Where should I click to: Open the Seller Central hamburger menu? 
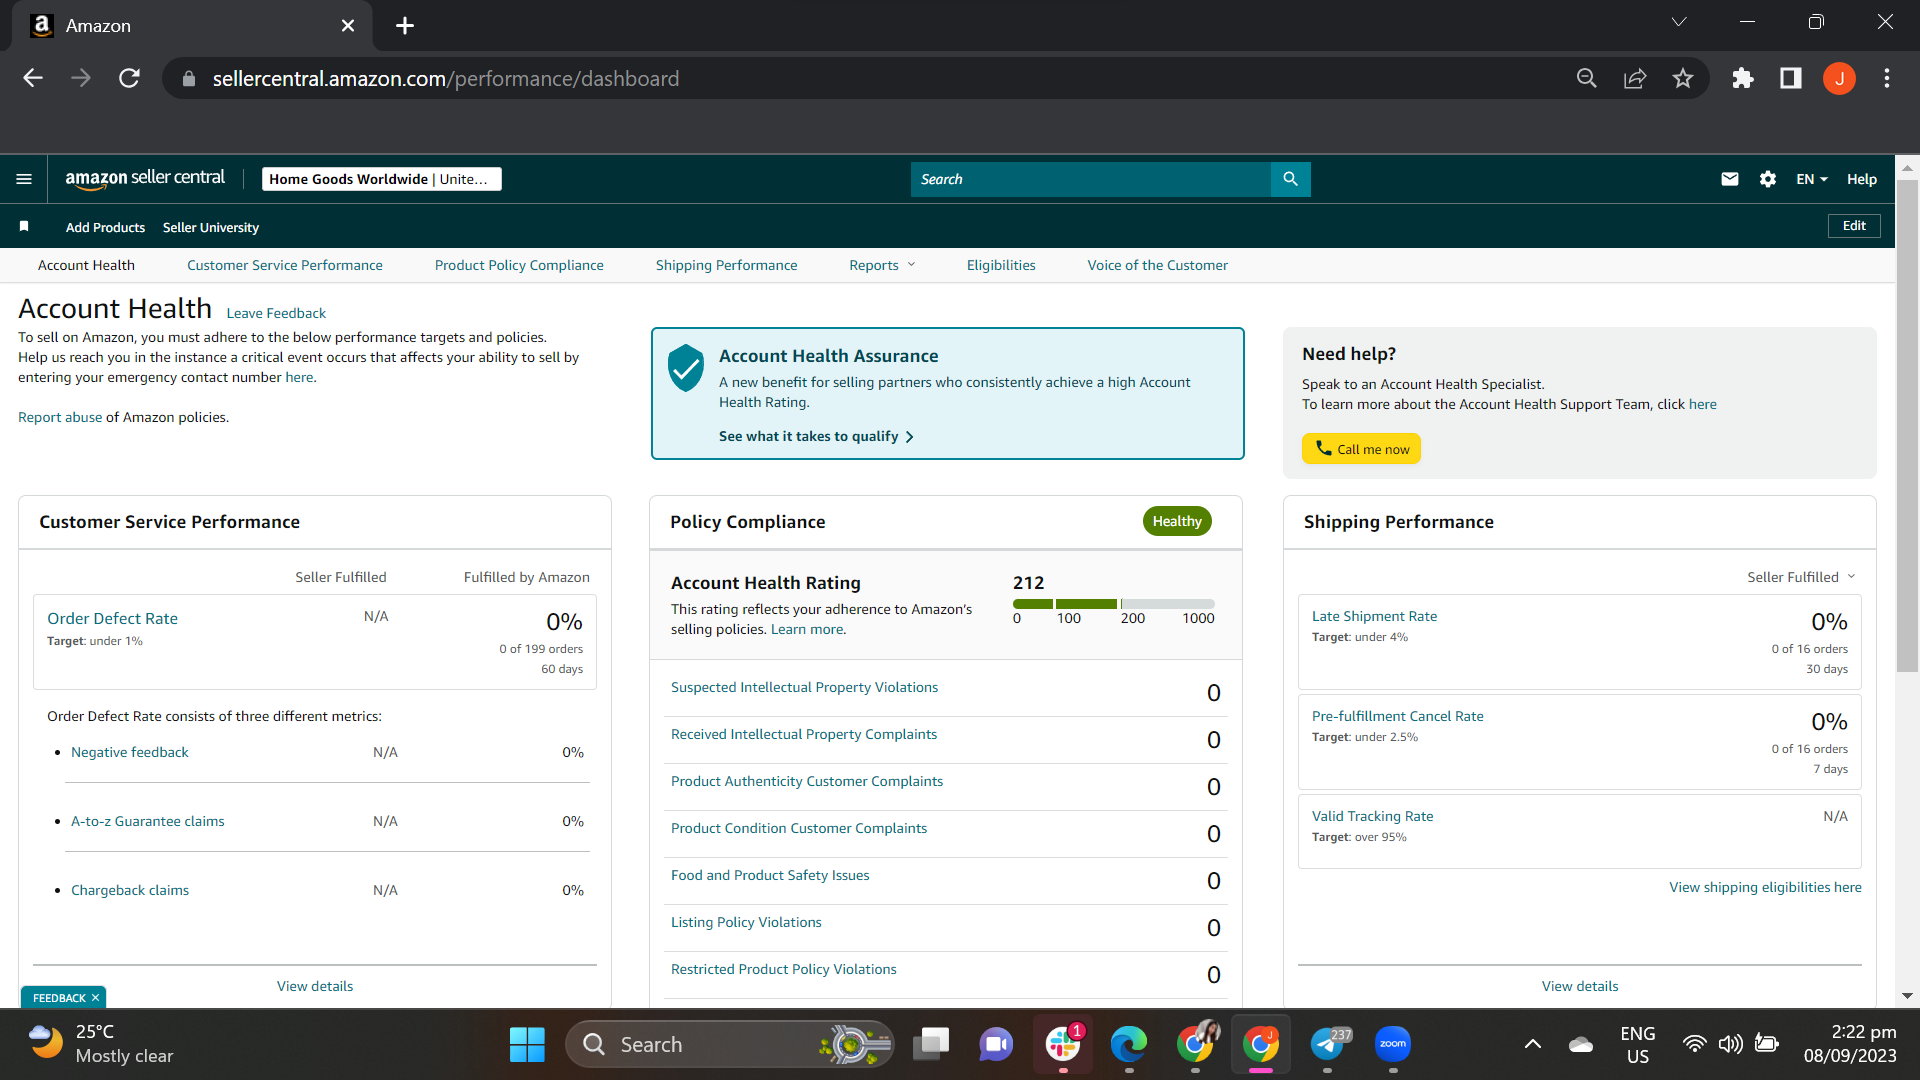click(24, 179)
